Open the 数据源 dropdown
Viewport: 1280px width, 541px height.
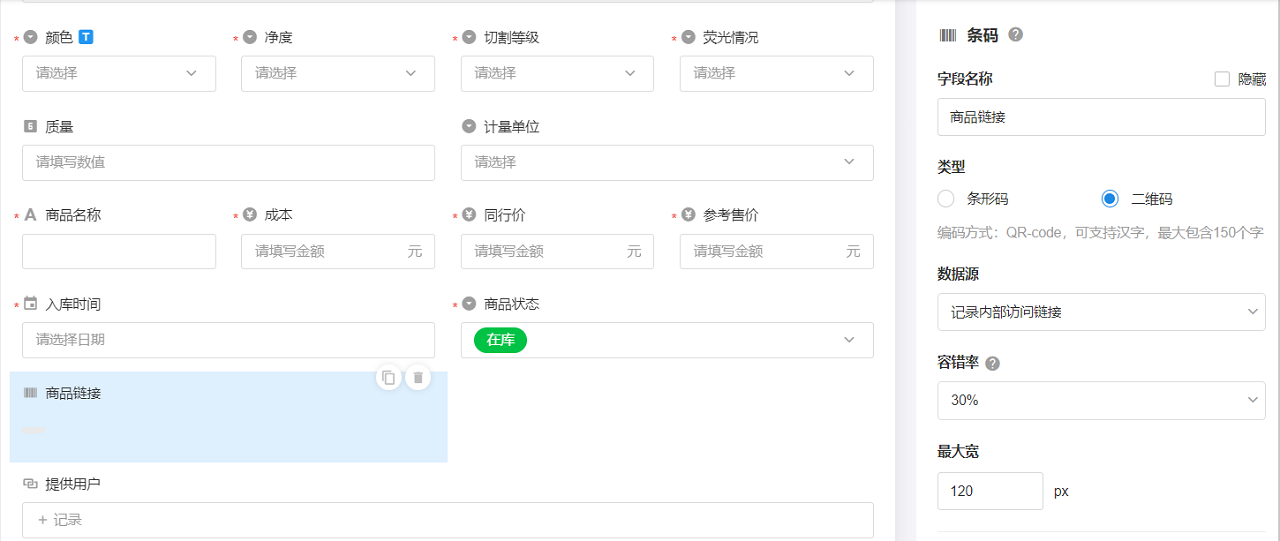[x=1102, y=312]
